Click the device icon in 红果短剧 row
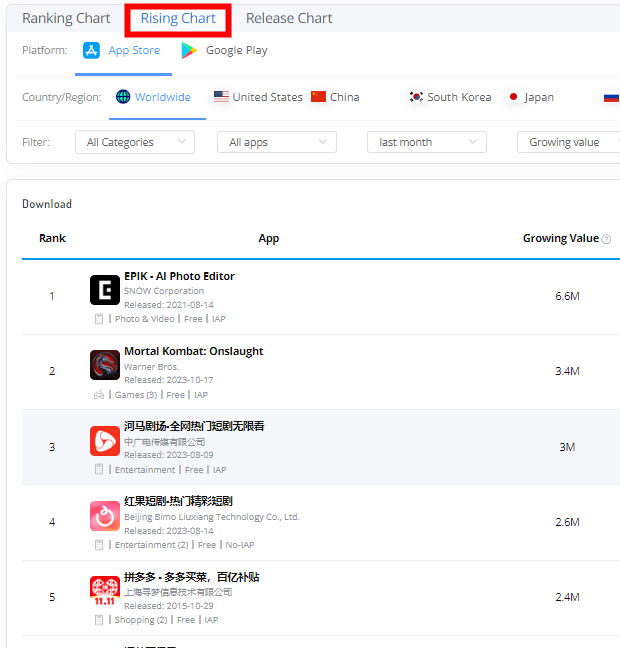 coord(99,545)
